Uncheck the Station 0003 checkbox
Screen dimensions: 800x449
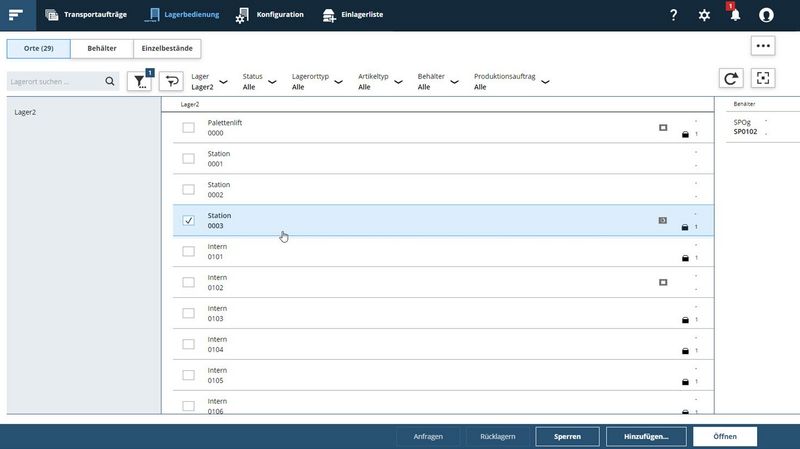click(188, 221)
